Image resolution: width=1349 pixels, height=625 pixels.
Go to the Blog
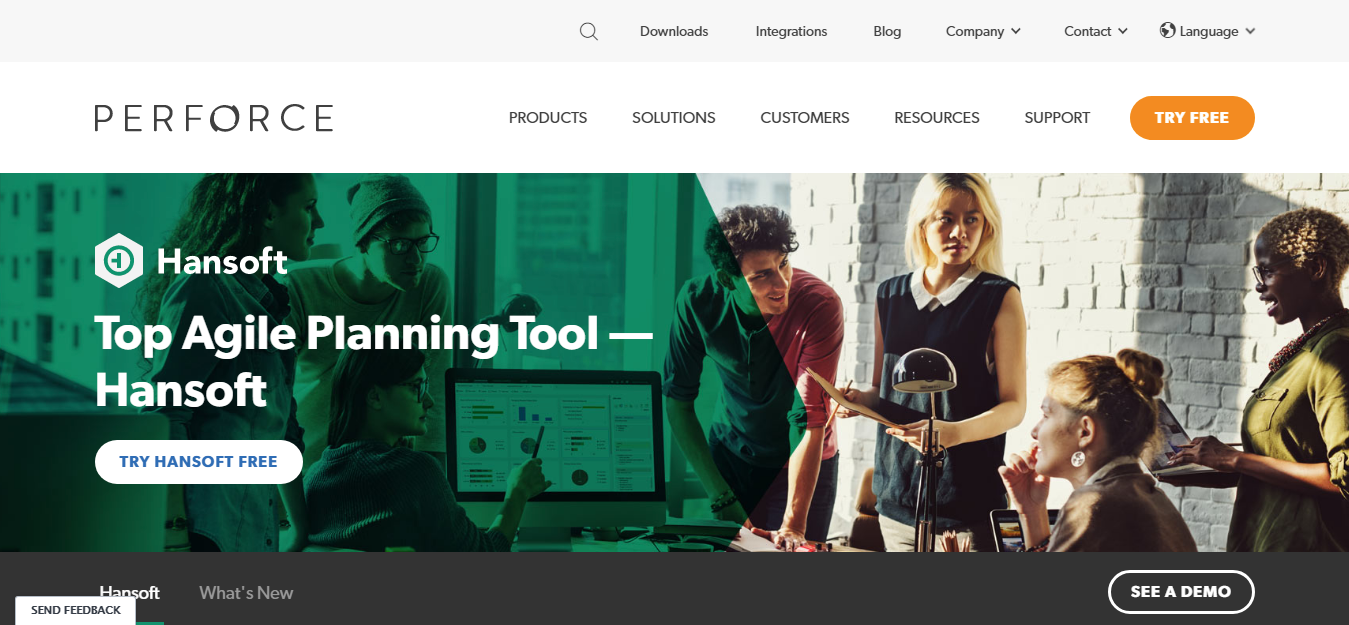pyautogui.click(x=887, y=31)
